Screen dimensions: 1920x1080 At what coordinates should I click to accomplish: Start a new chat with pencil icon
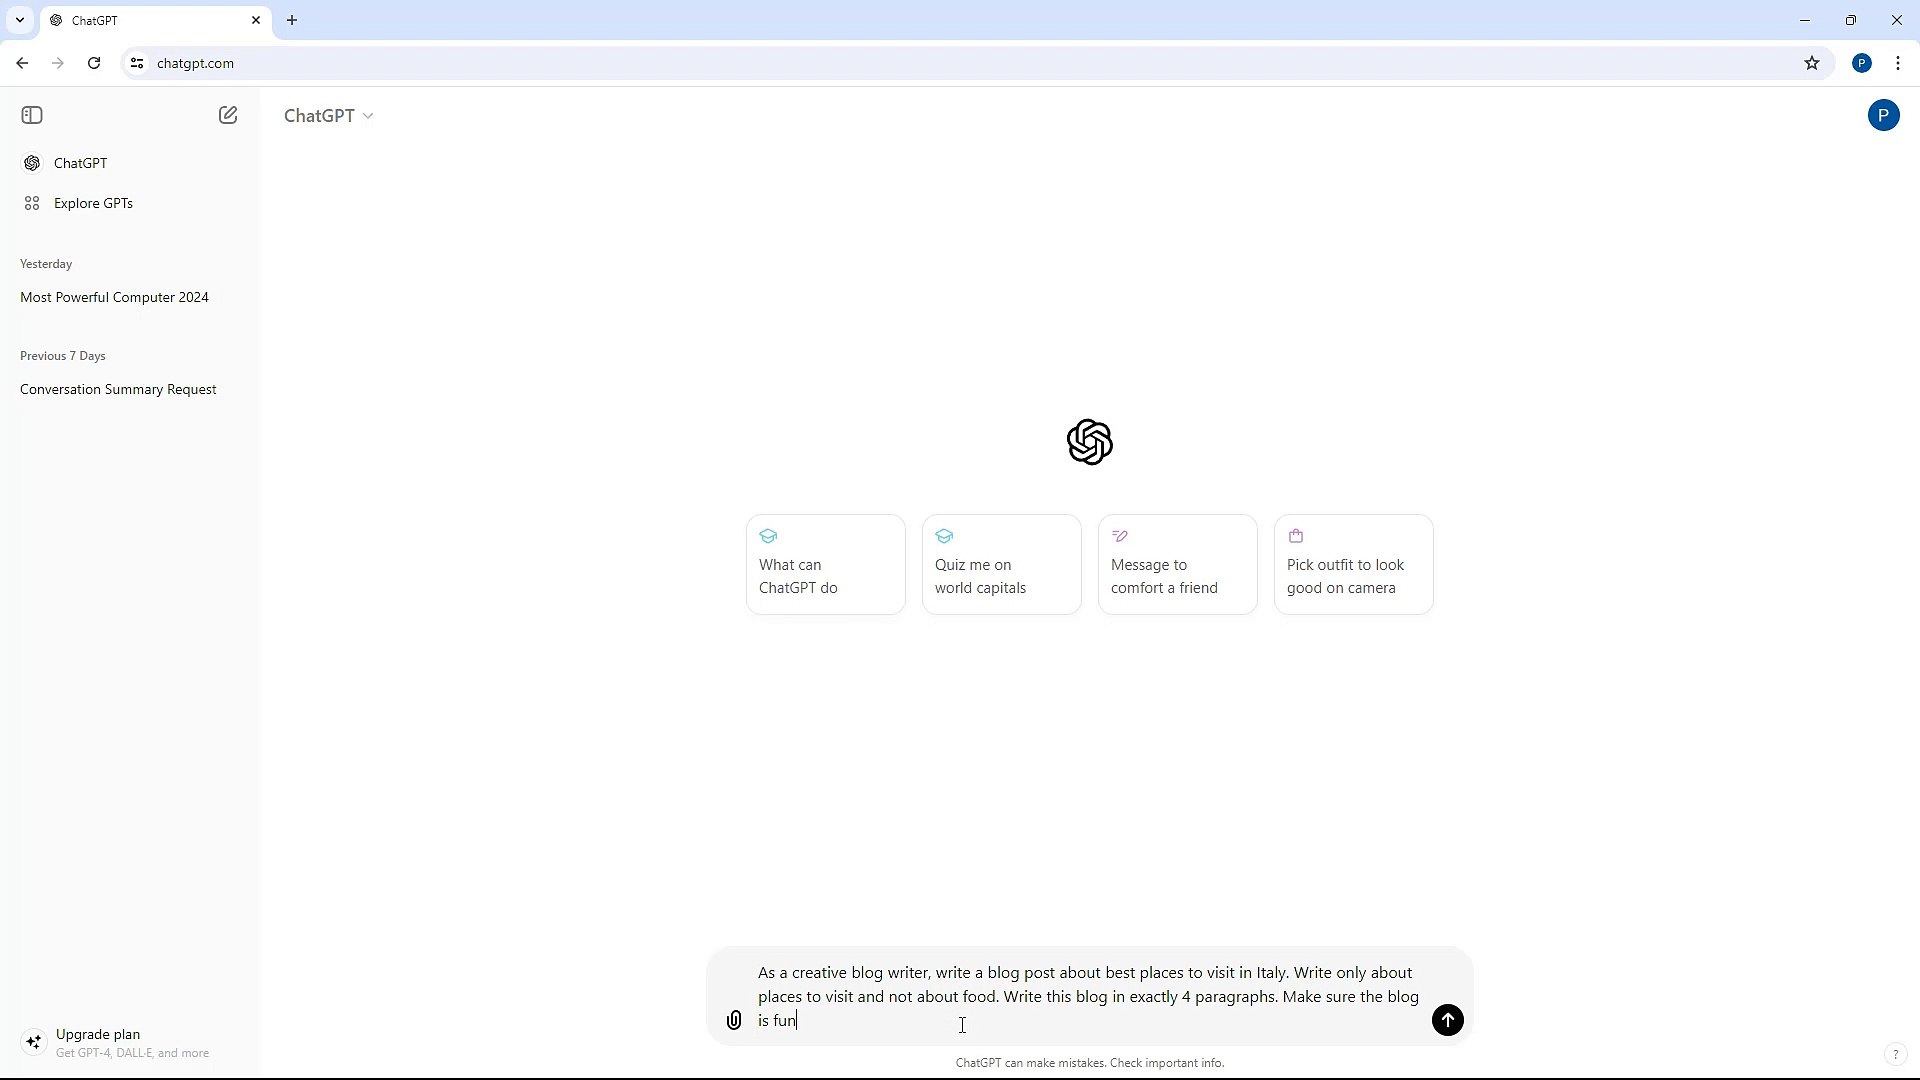[228, 115]
